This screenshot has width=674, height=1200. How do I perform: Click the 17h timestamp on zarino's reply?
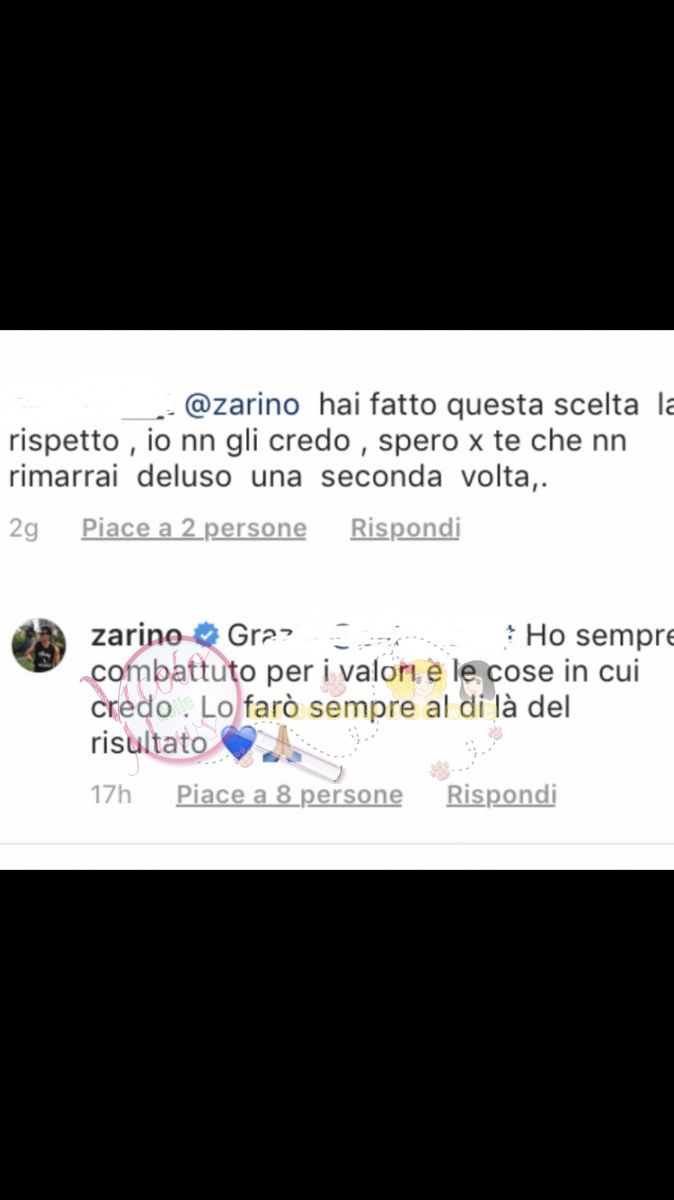(x=110, y=795)
